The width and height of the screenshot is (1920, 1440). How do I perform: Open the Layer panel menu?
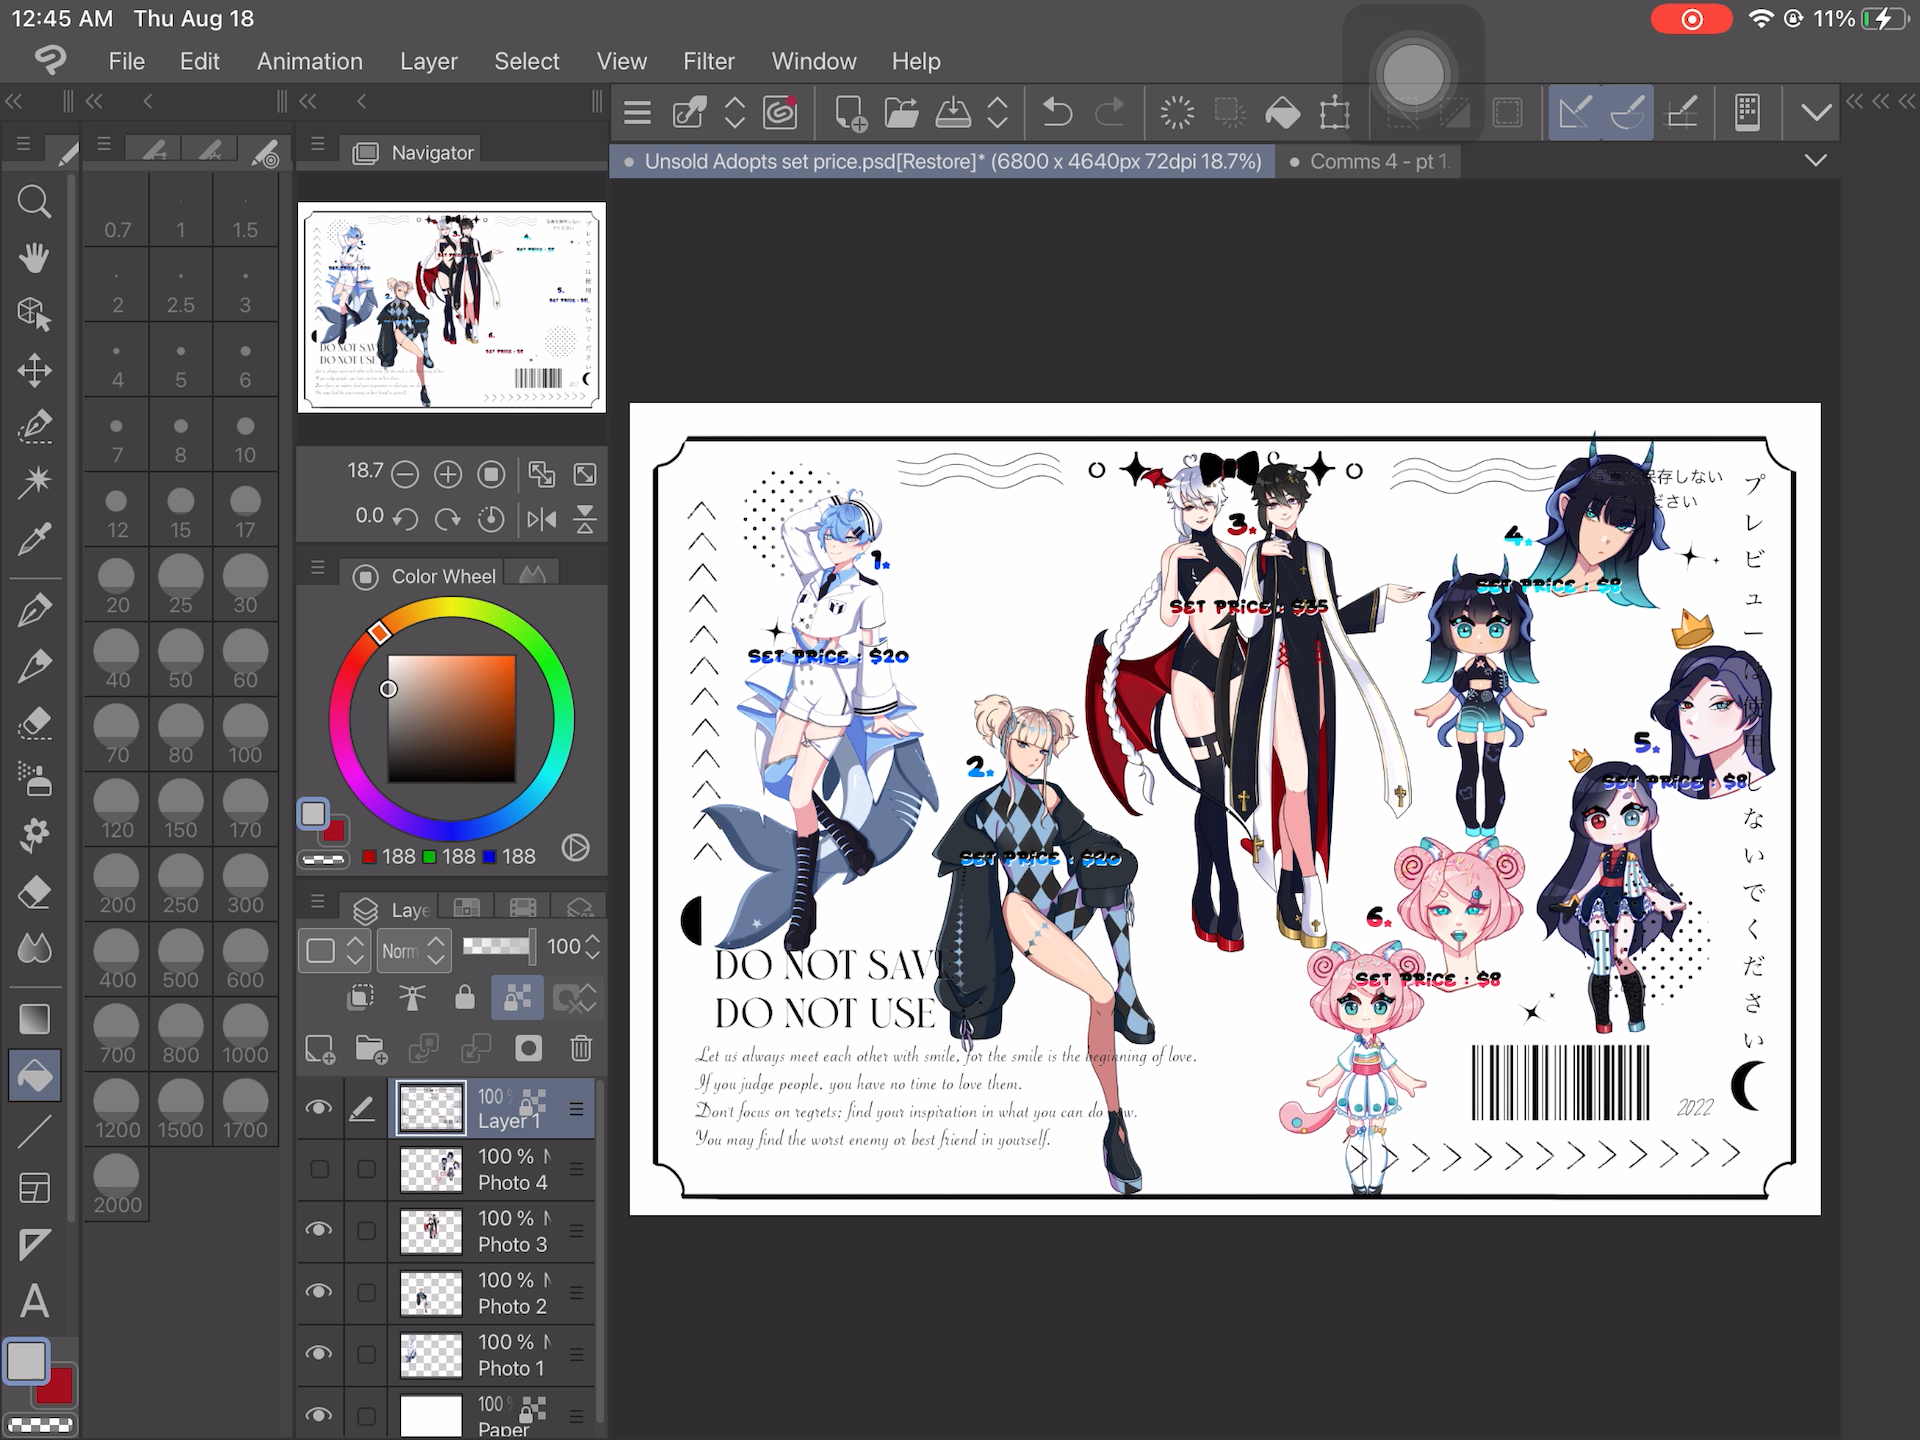coord(318,902)
